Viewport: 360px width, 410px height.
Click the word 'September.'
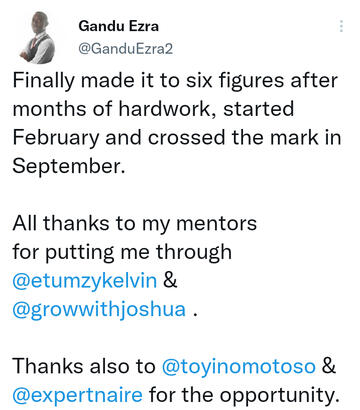[69, 167]
